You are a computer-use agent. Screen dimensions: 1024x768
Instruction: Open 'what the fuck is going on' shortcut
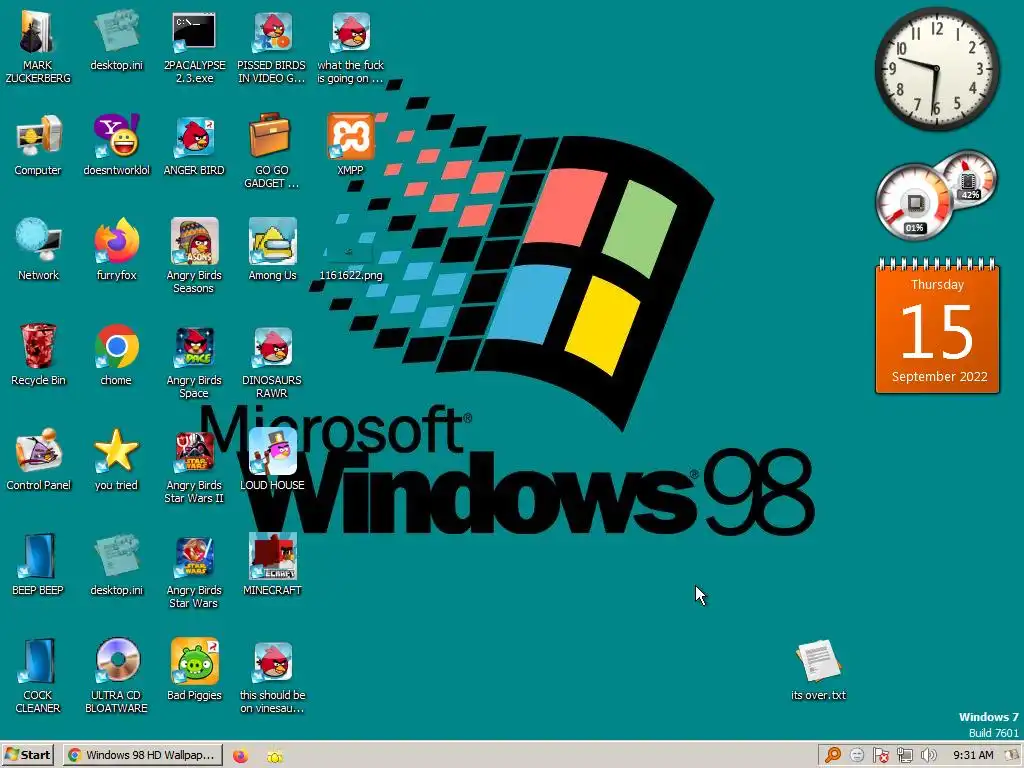tap(350, 33)
